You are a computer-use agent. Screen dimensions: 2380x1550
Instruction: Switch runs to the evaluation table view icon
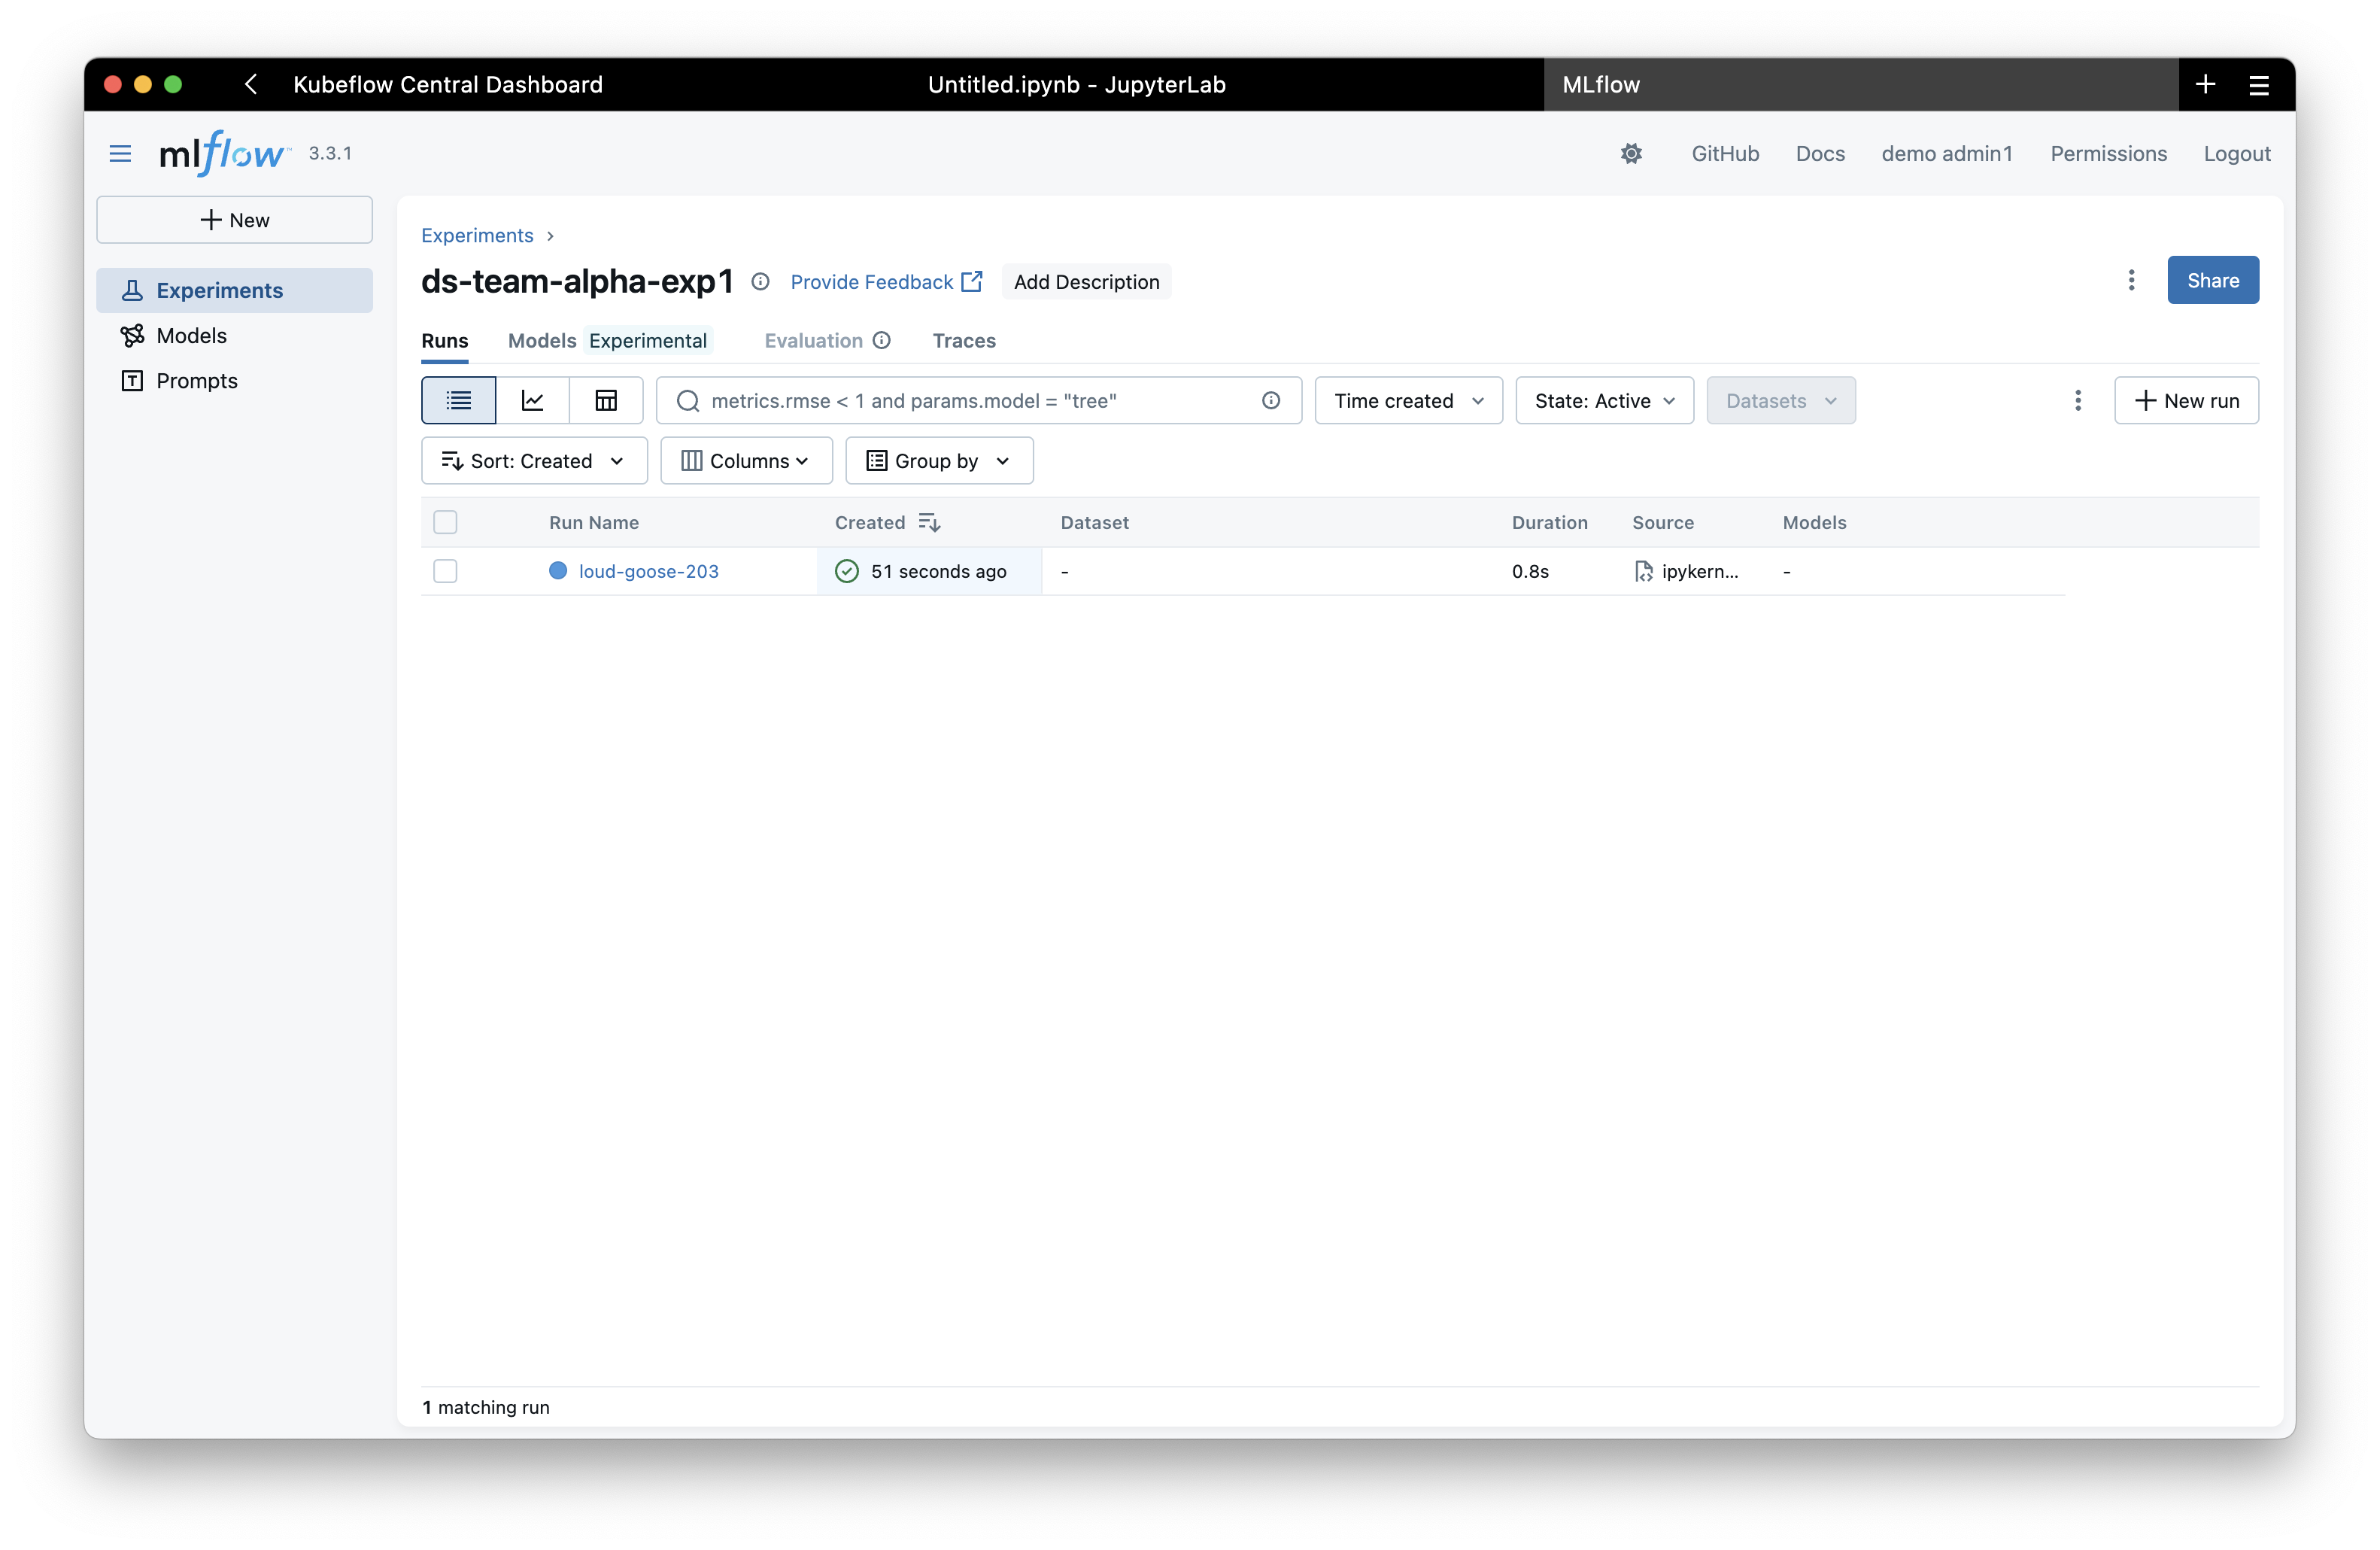(x=606, y=400)
